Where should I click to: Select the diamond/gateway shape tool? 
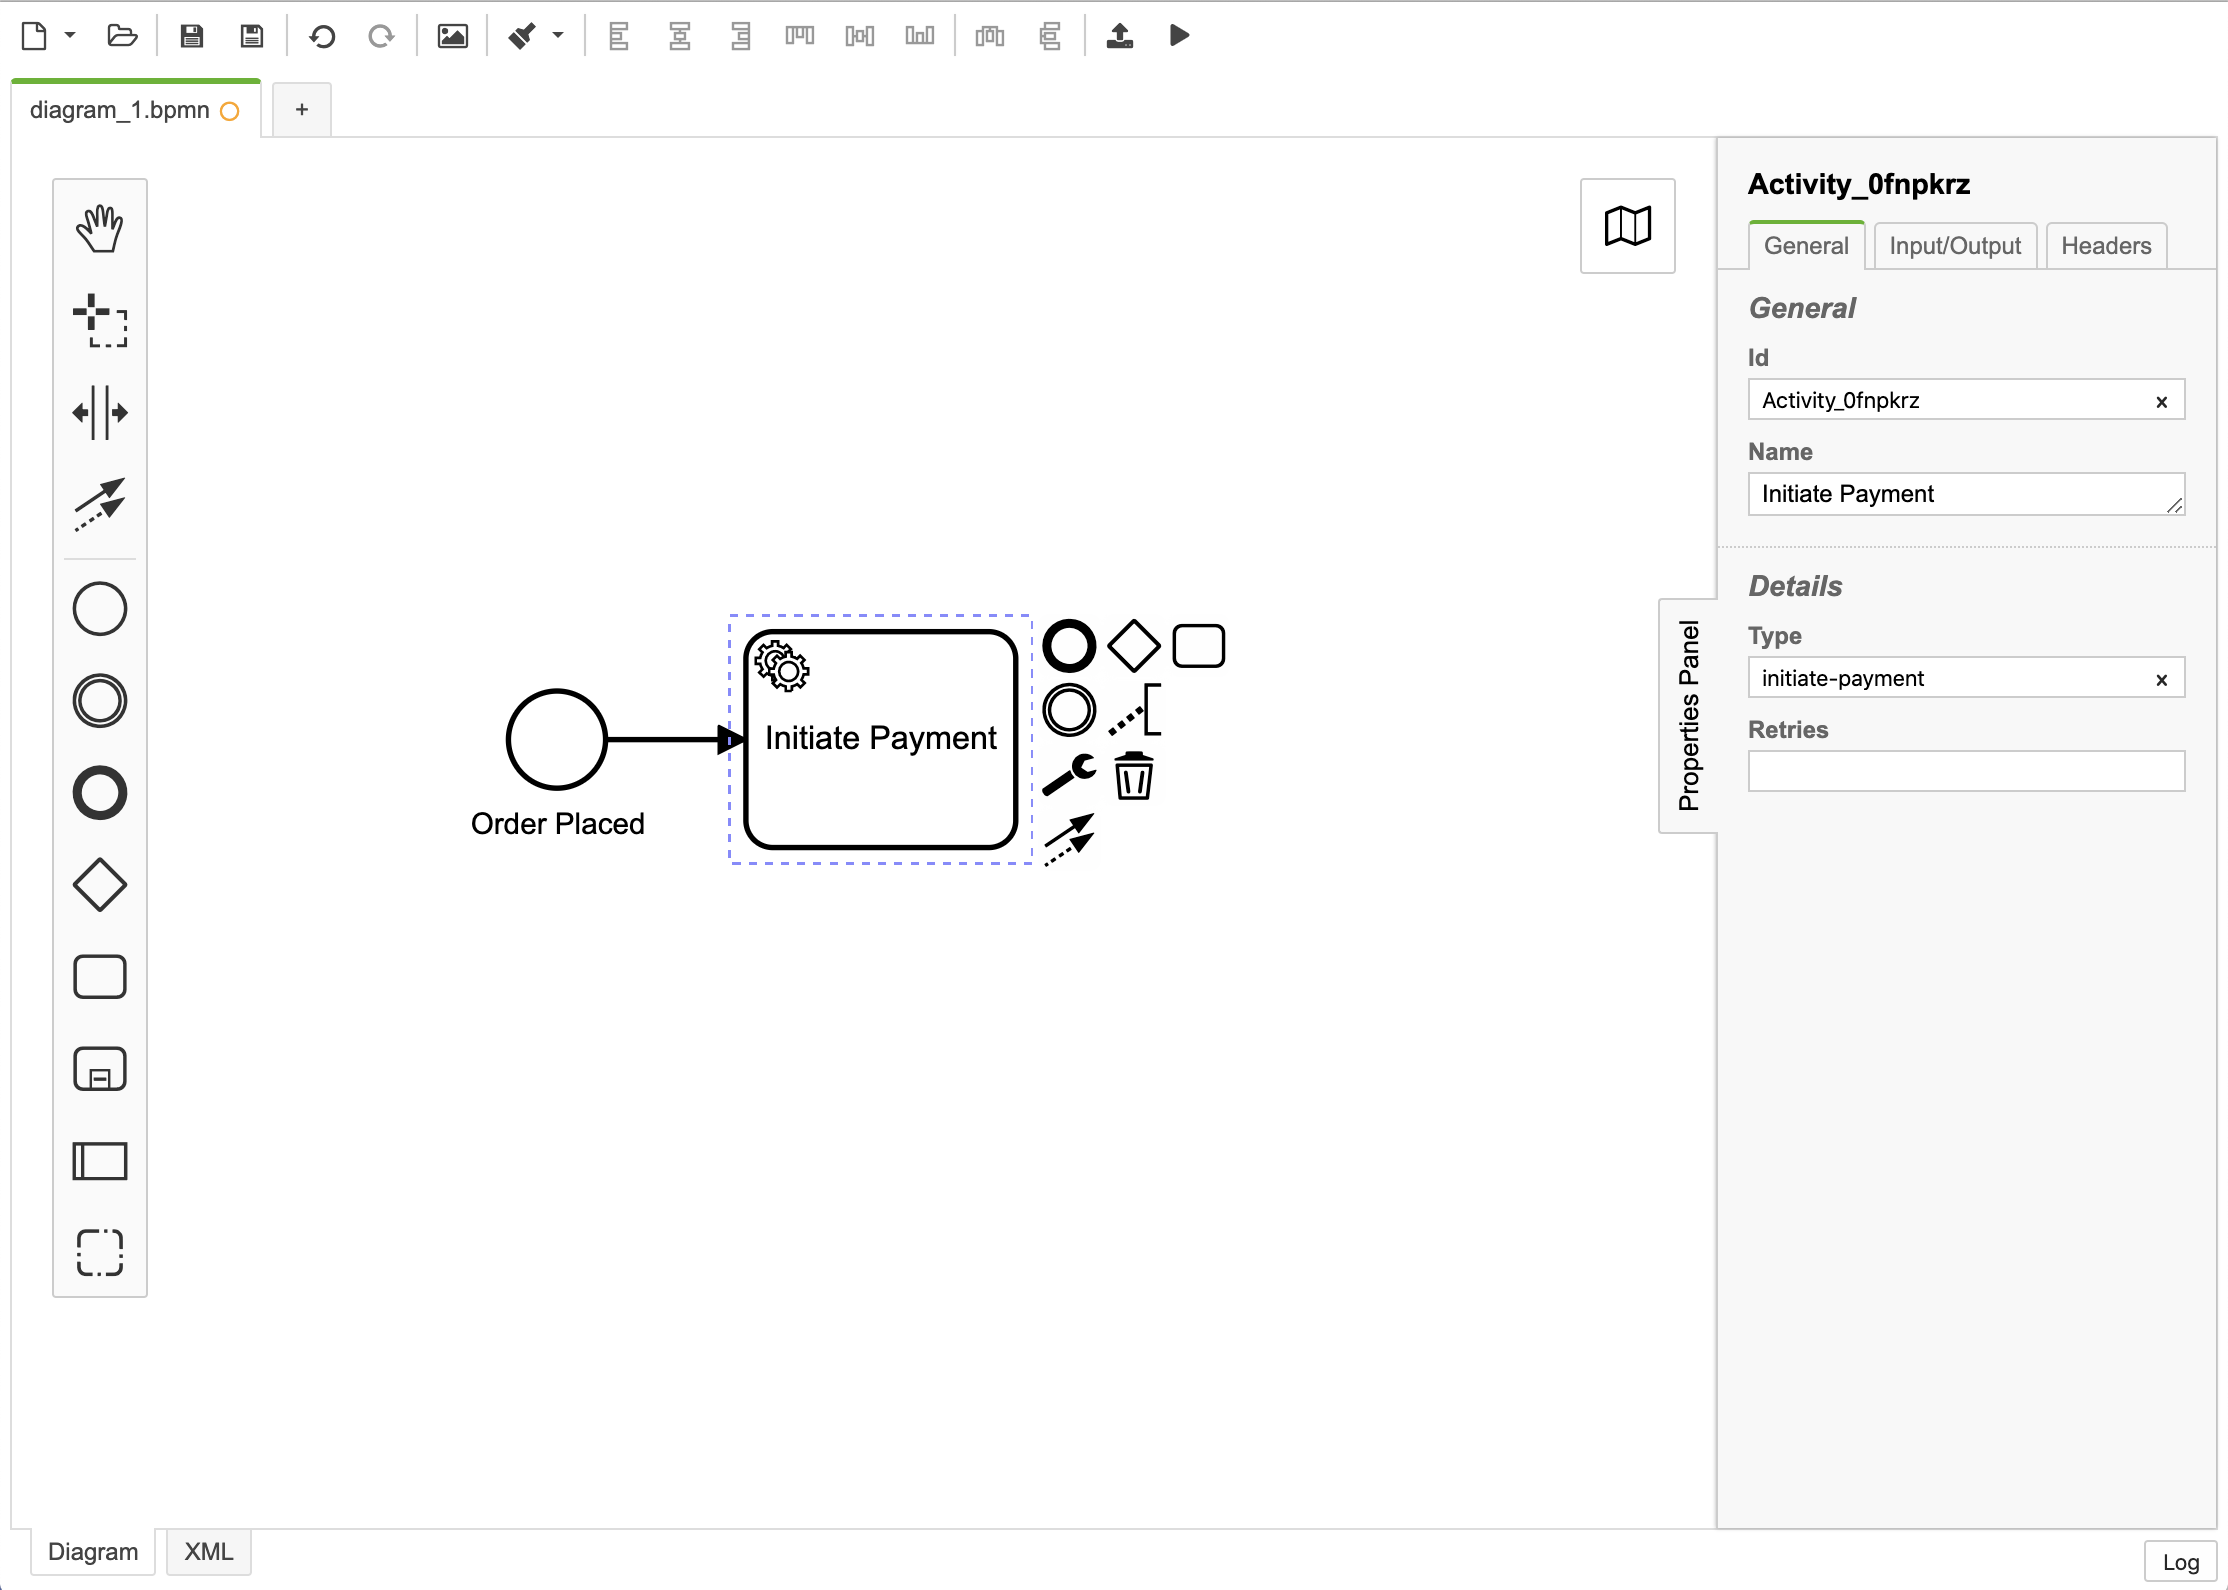pyautogui.click(x=100, y=886)
